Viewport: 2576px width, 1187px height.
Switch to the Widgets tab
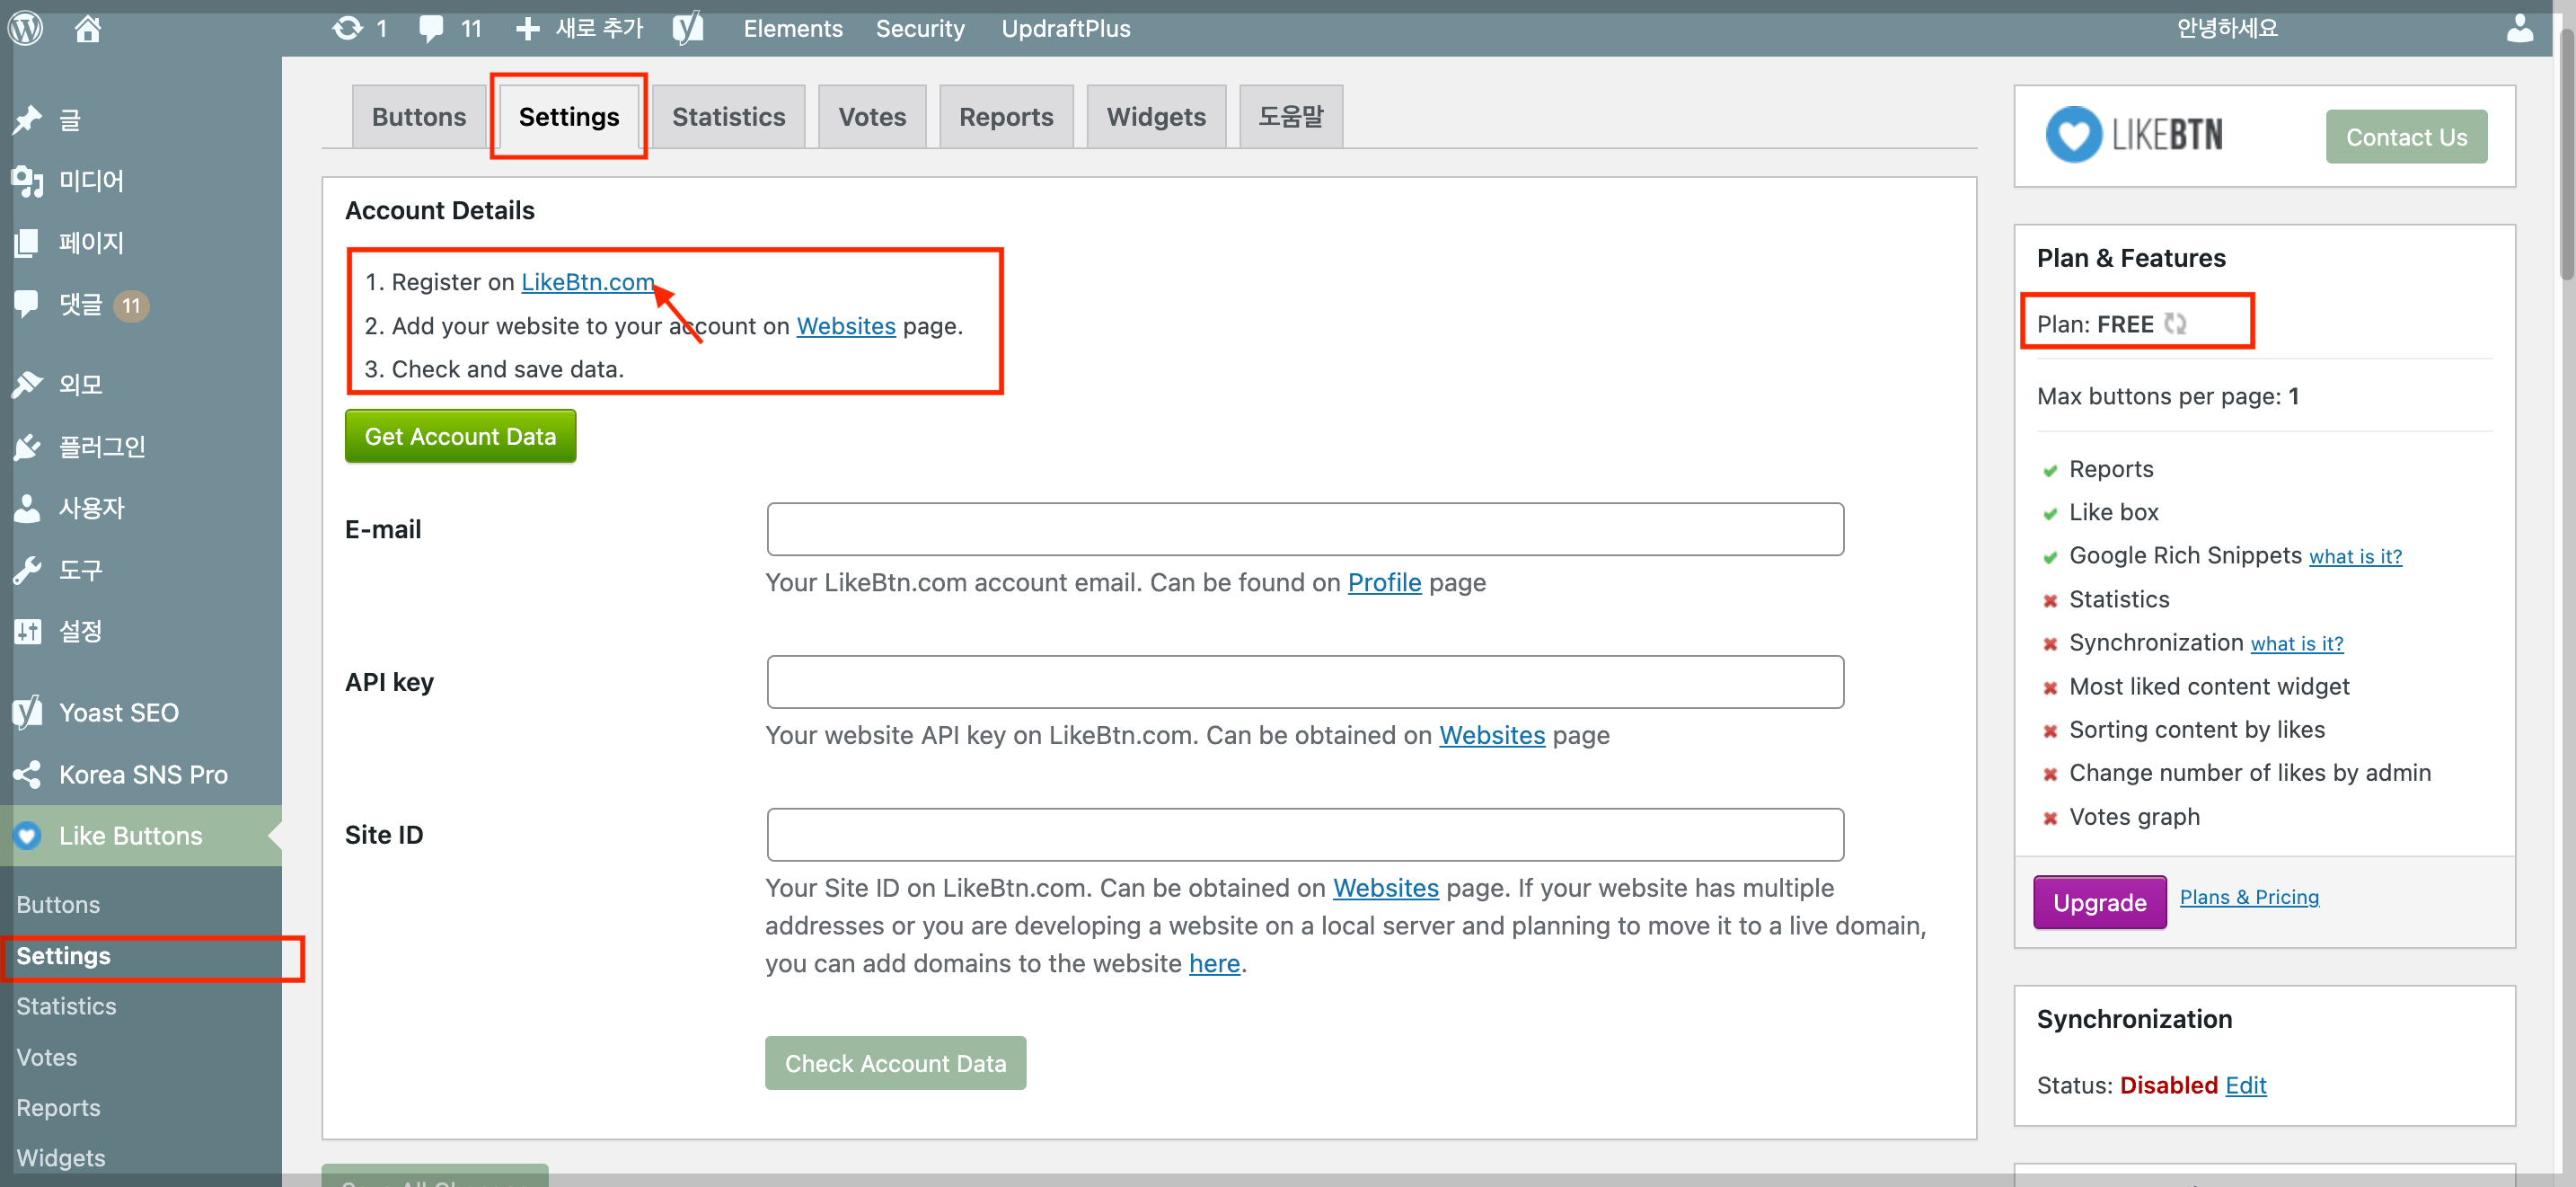tap(1155, 117)
